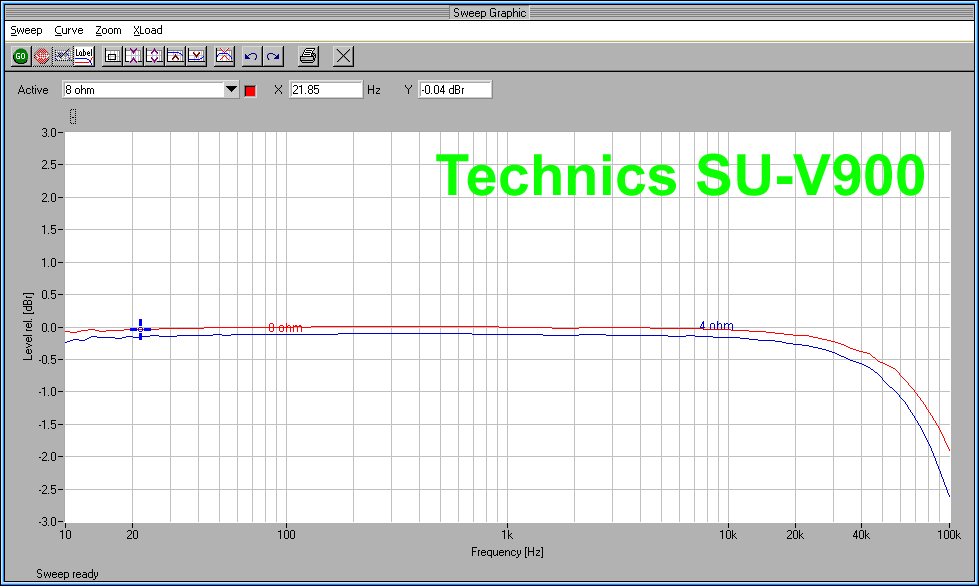The image size is (979, 586).
Task: Select the zoom area rectangle tool
Action: 112,56
